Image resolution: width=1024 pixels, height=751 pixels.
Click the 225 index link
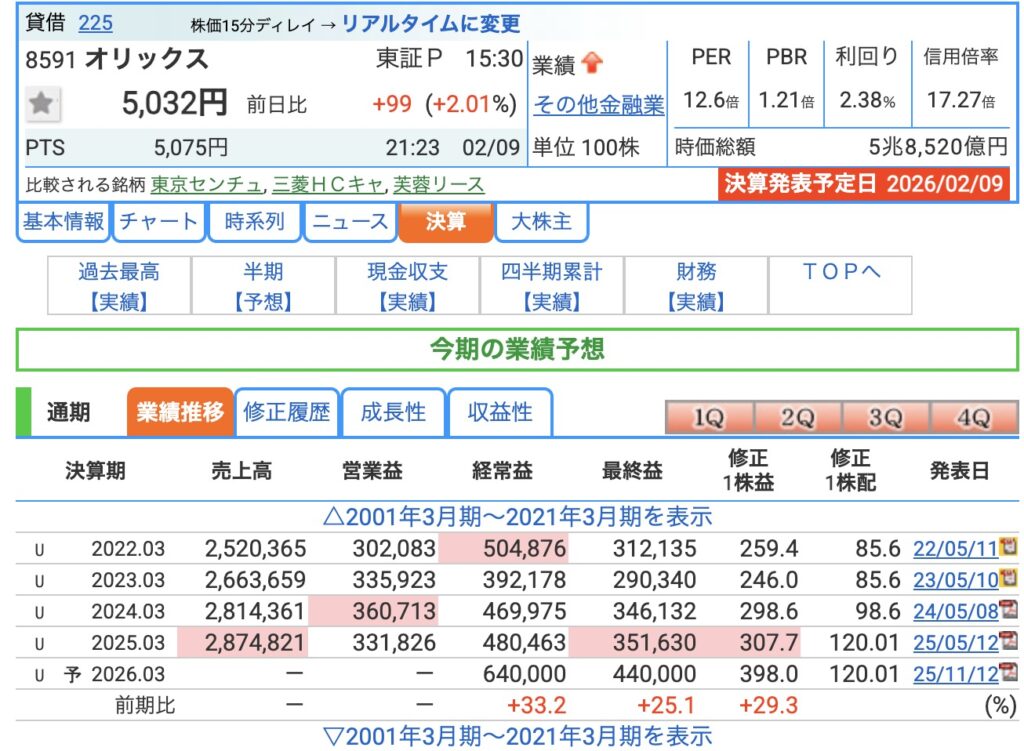click(95, 23)
